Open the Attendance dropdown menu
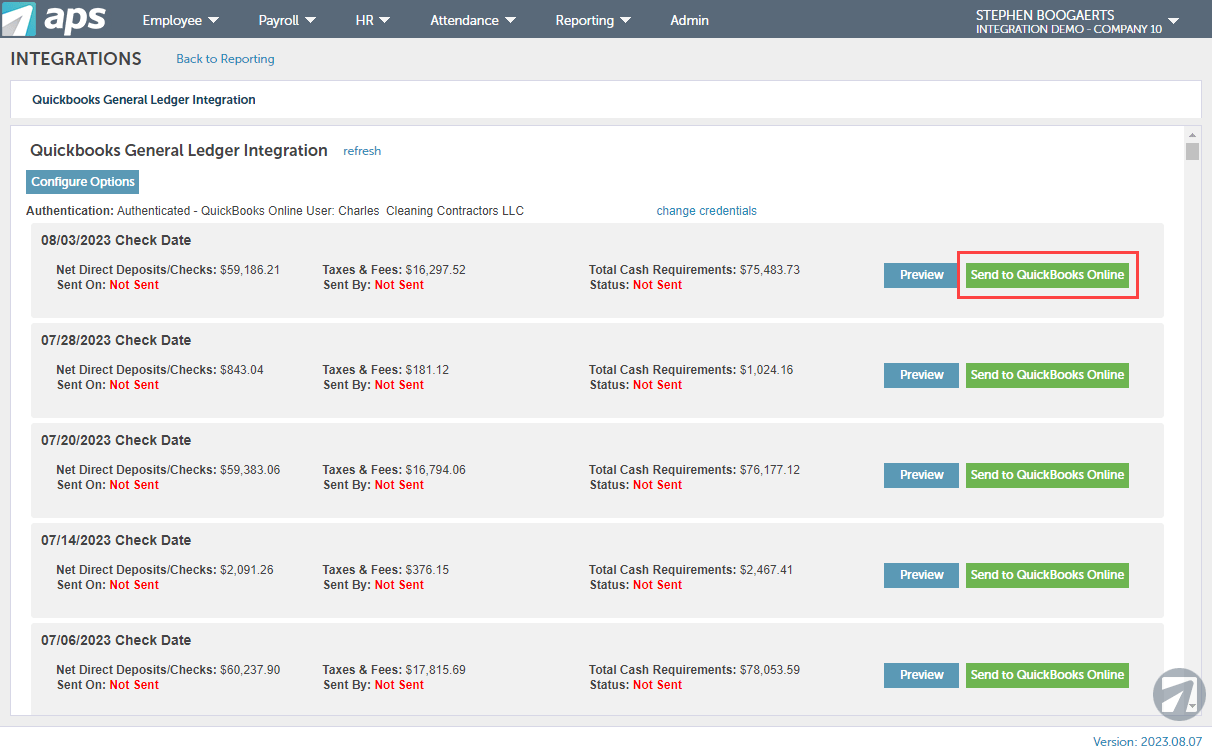1212x756 pixels. coord(473,20)
